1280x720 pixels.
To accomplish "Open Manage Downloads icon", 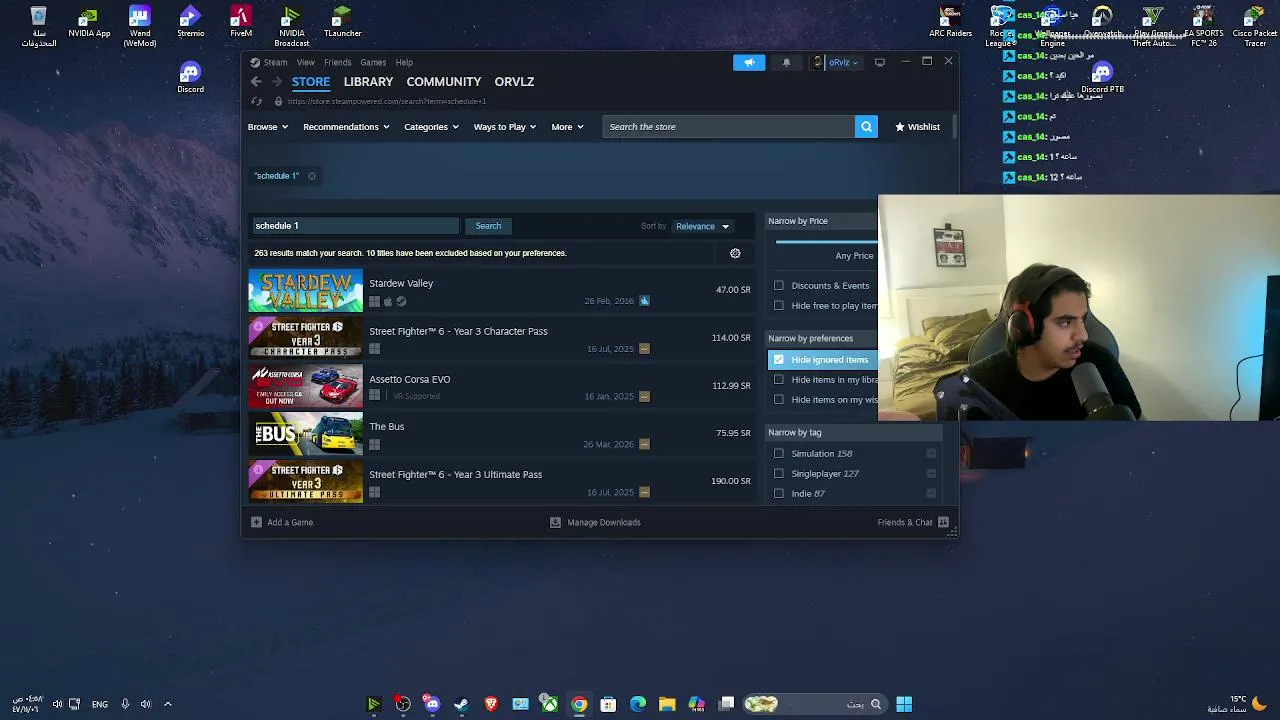I will [x=555, y=522].
